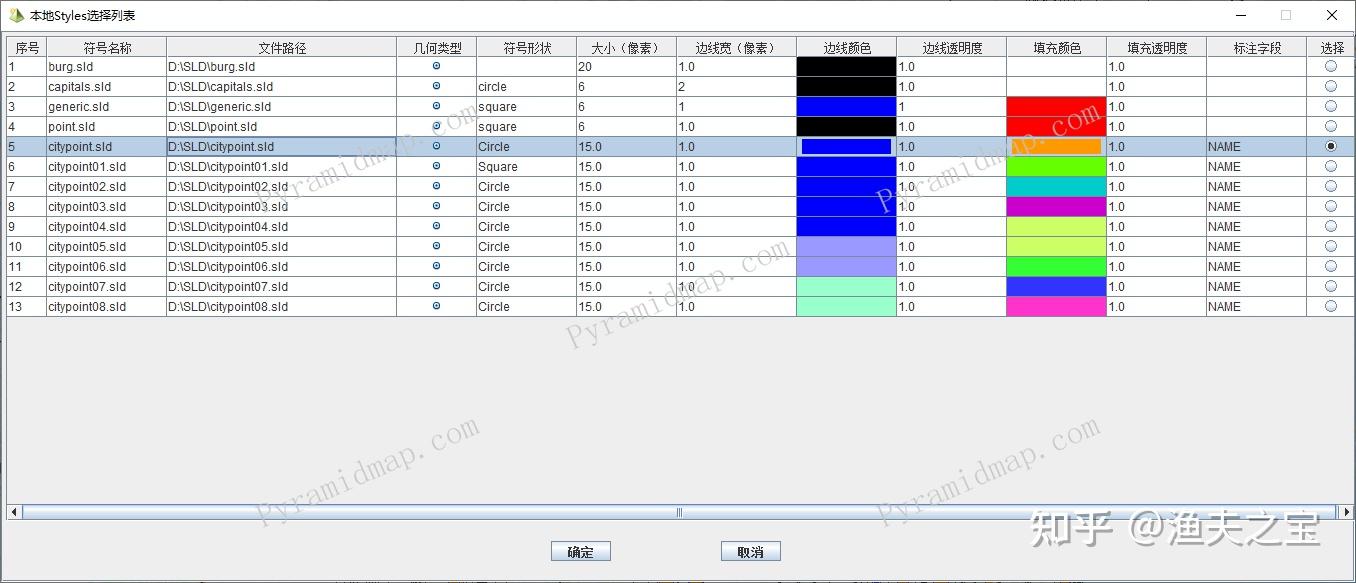The width and height of the screenshot is (1356, 583).
Task: Click the geometry icon for citypoint03.sld
Action: pyautogui.click(x=435, y=206)
